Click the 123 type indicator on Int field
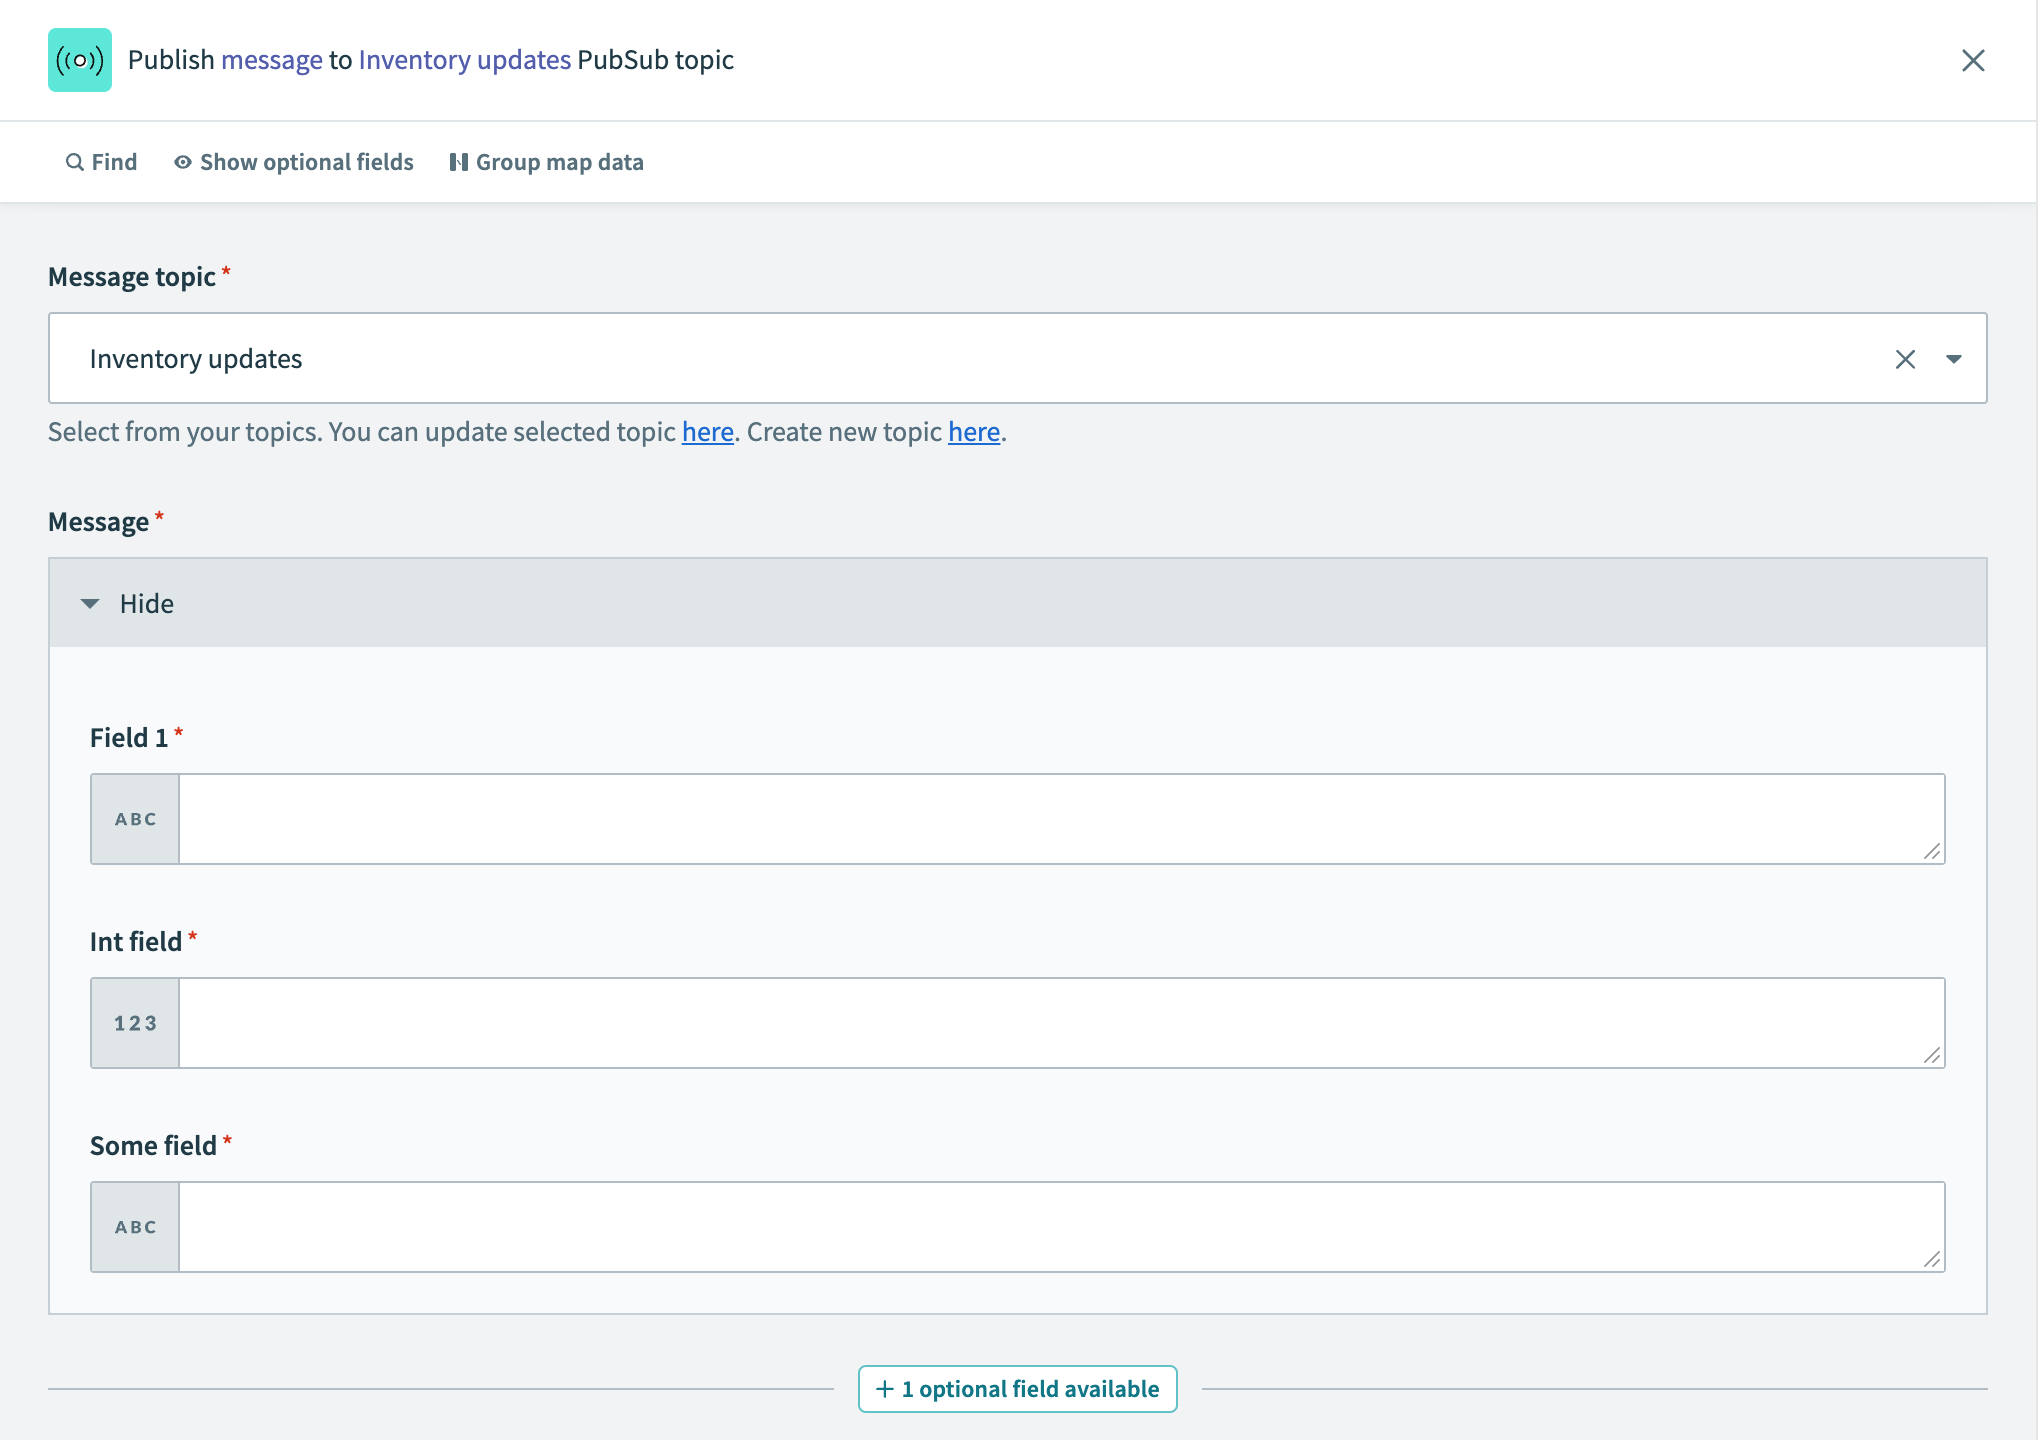The image size is (2038, 1440). click(134, 1022)
